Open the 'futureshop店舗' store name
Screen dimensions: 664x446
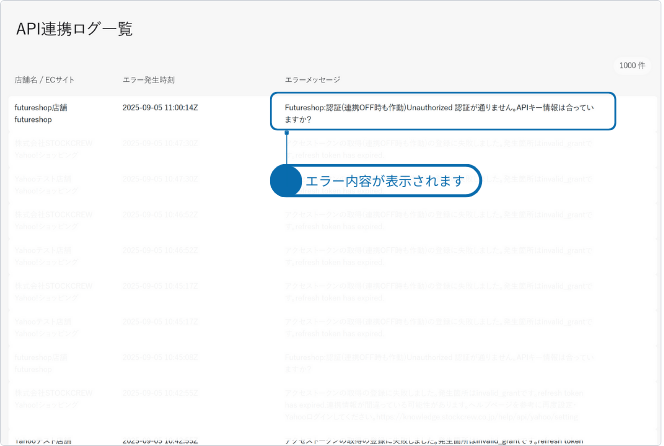coord(41,106)
